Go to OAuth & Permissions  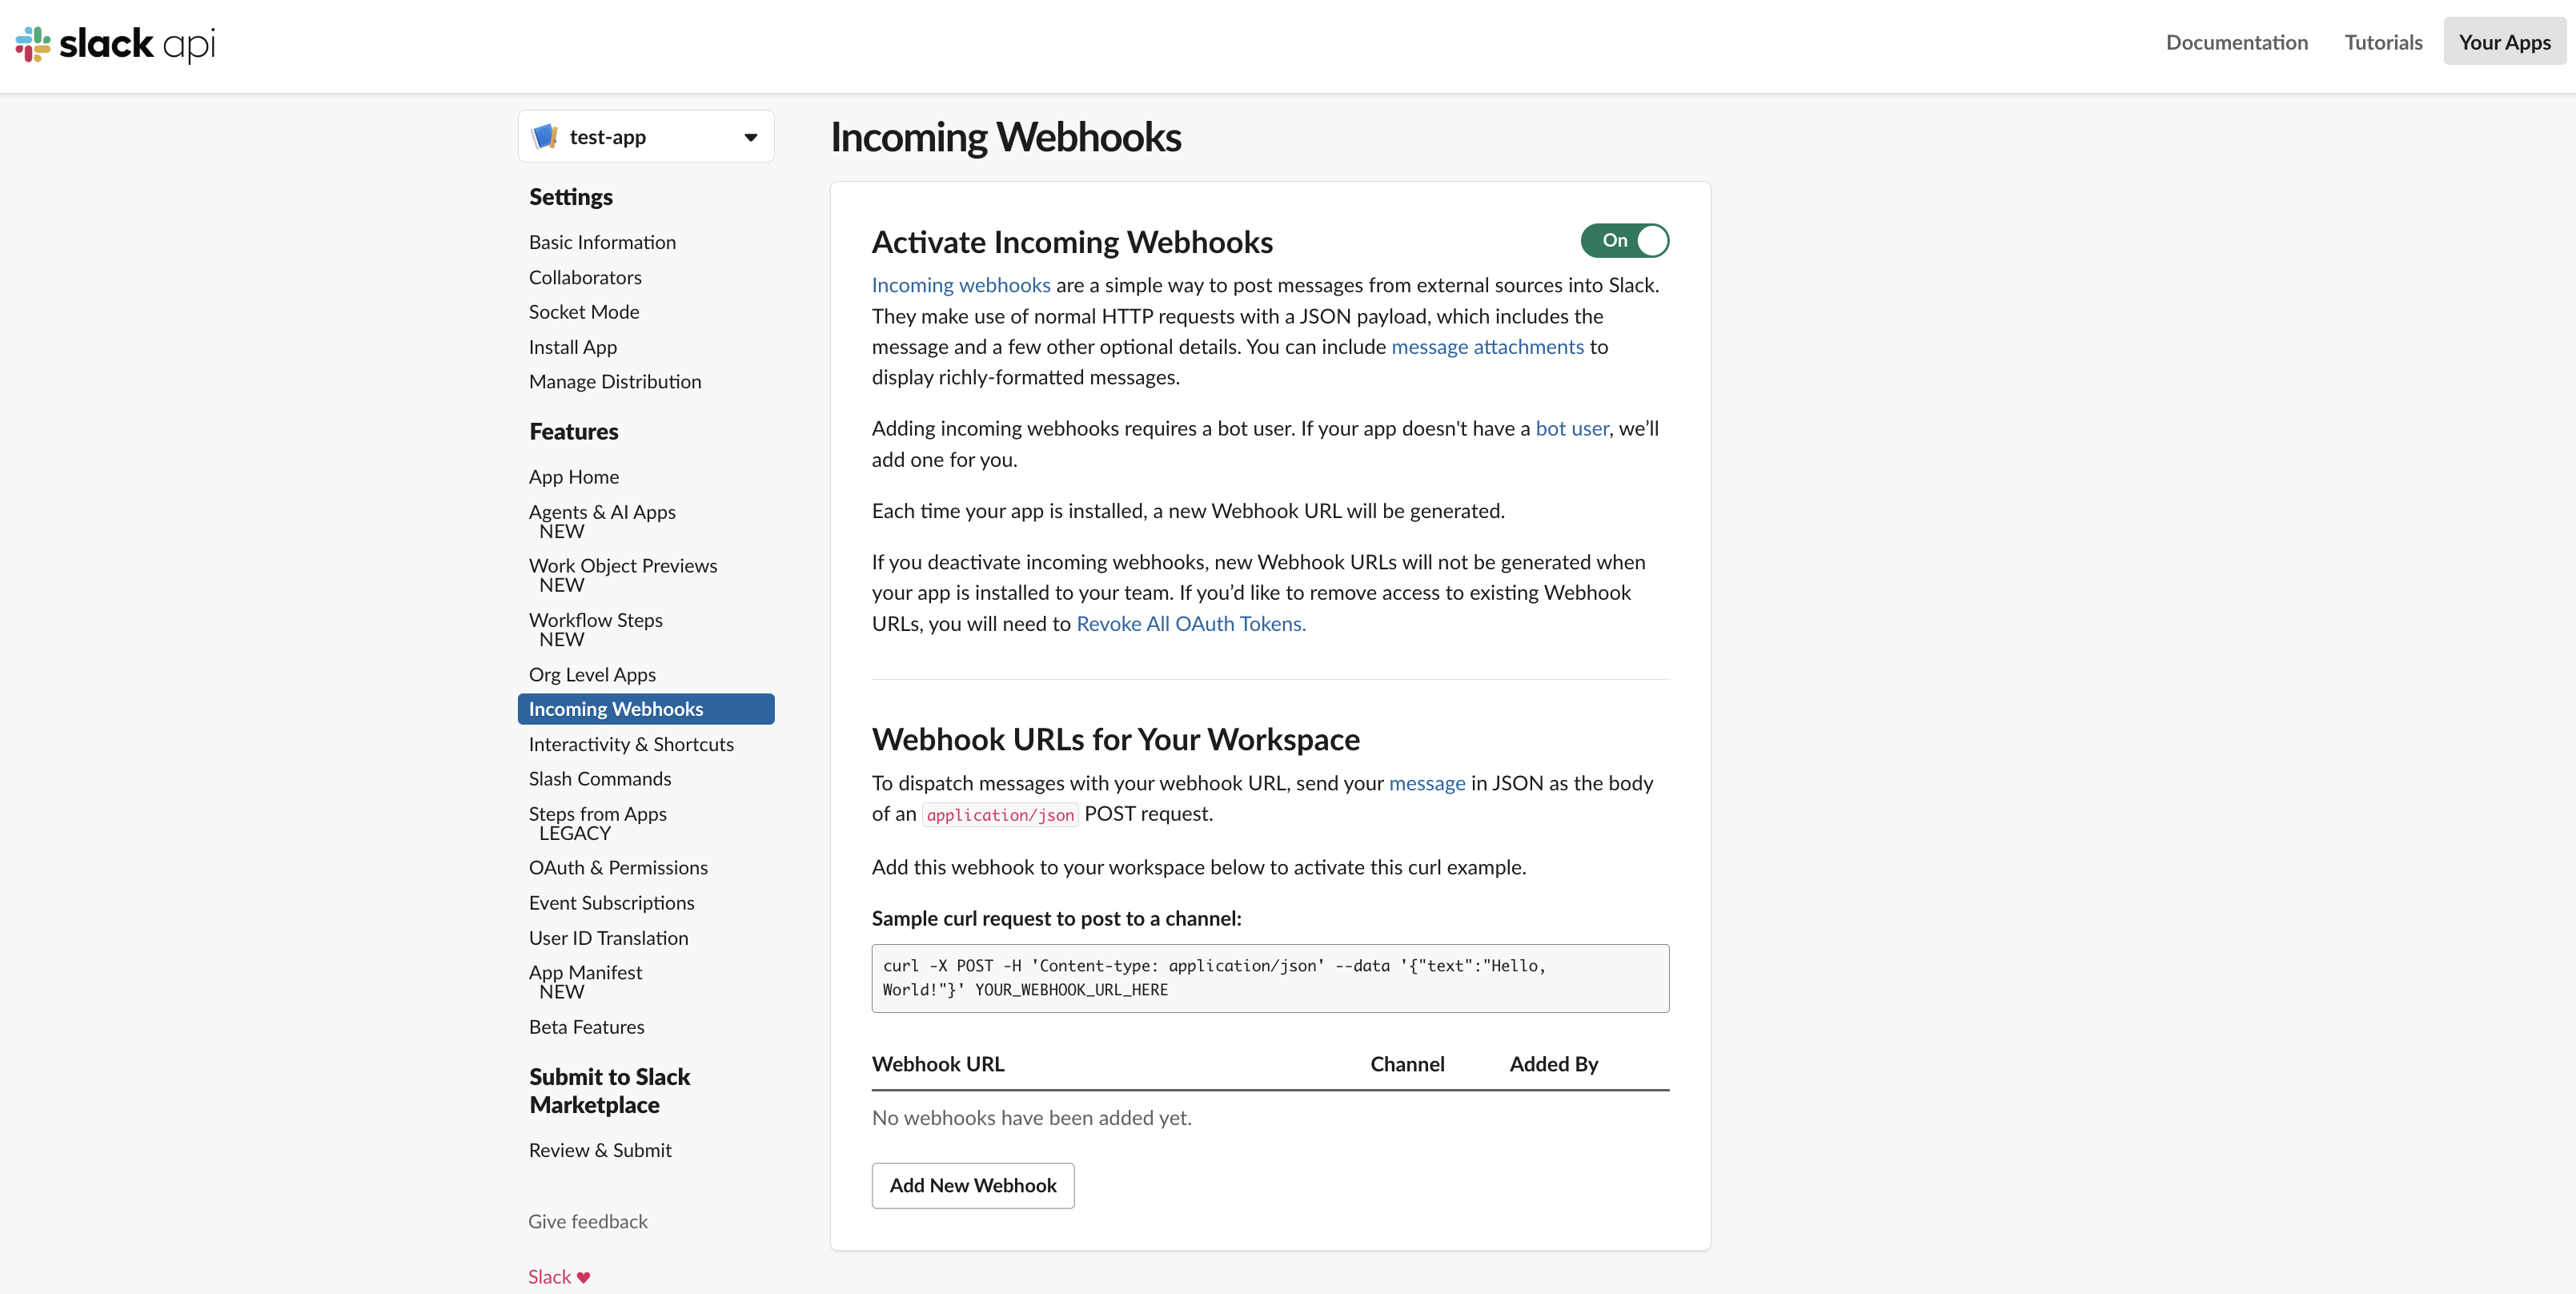point(618,867)
